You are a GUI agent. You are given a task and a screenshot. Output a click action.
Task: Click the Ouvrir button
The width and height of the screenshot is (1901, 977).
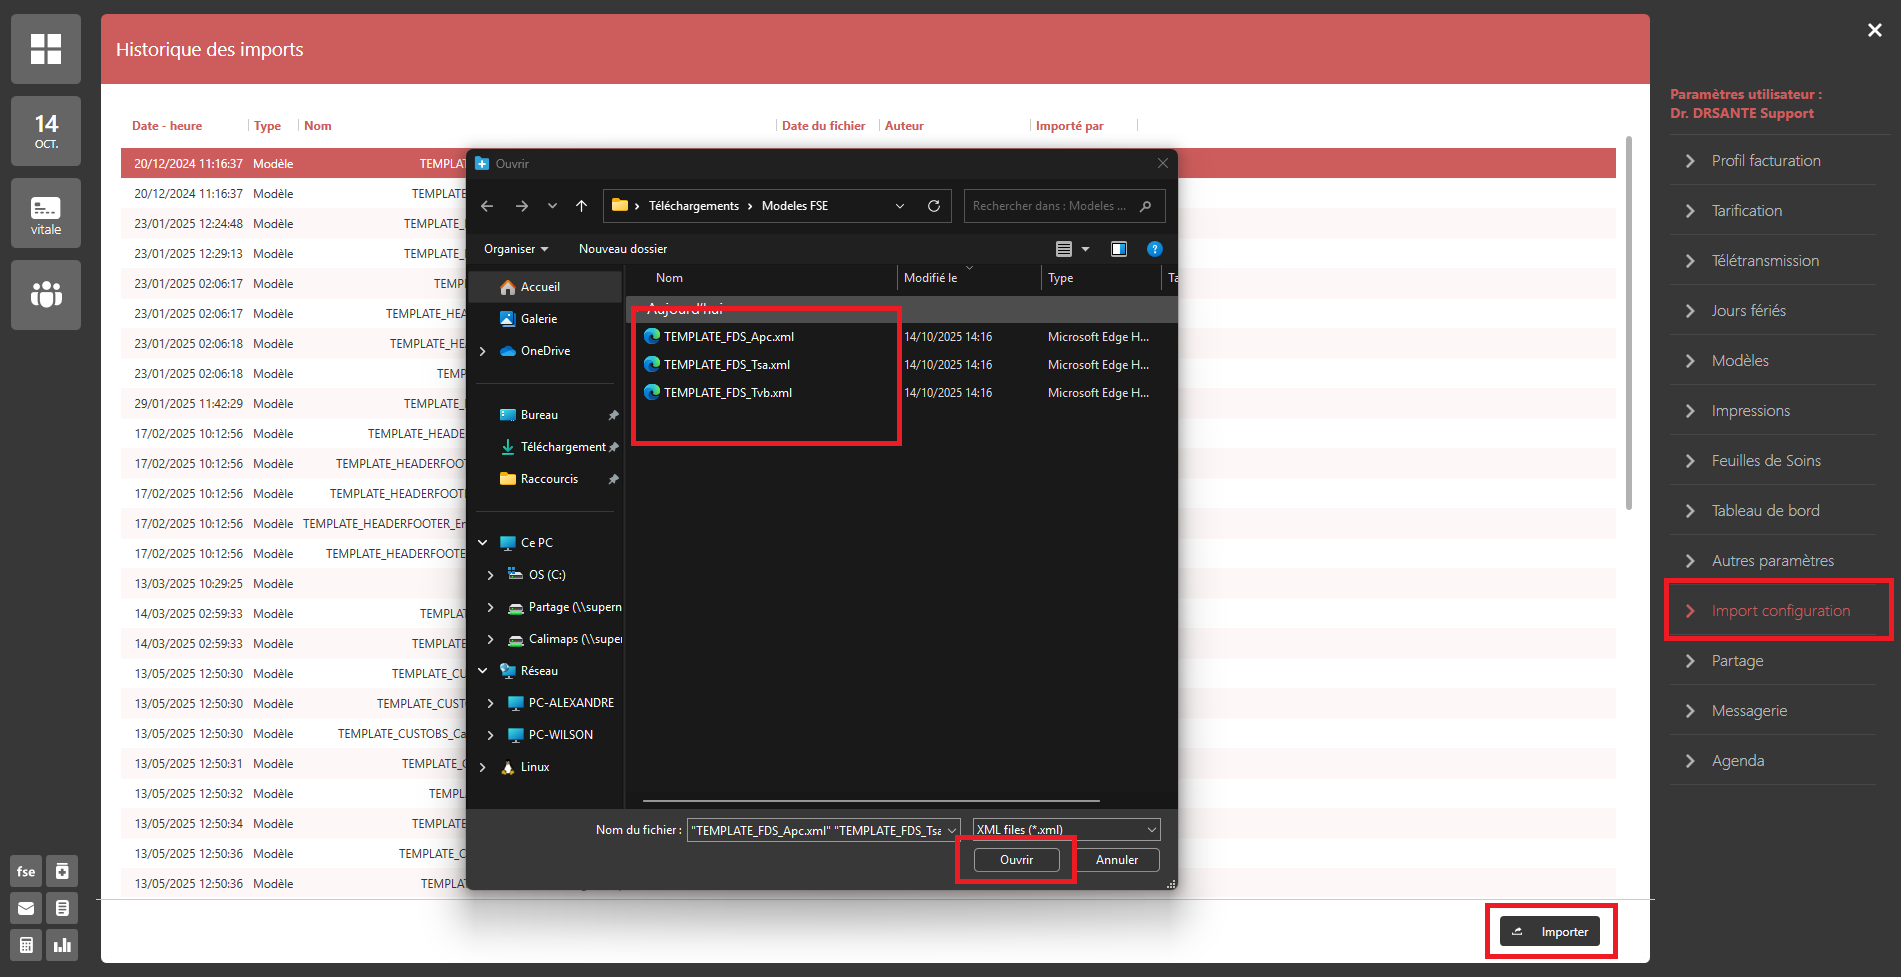pyautogui.click(x=1016, y=860)
